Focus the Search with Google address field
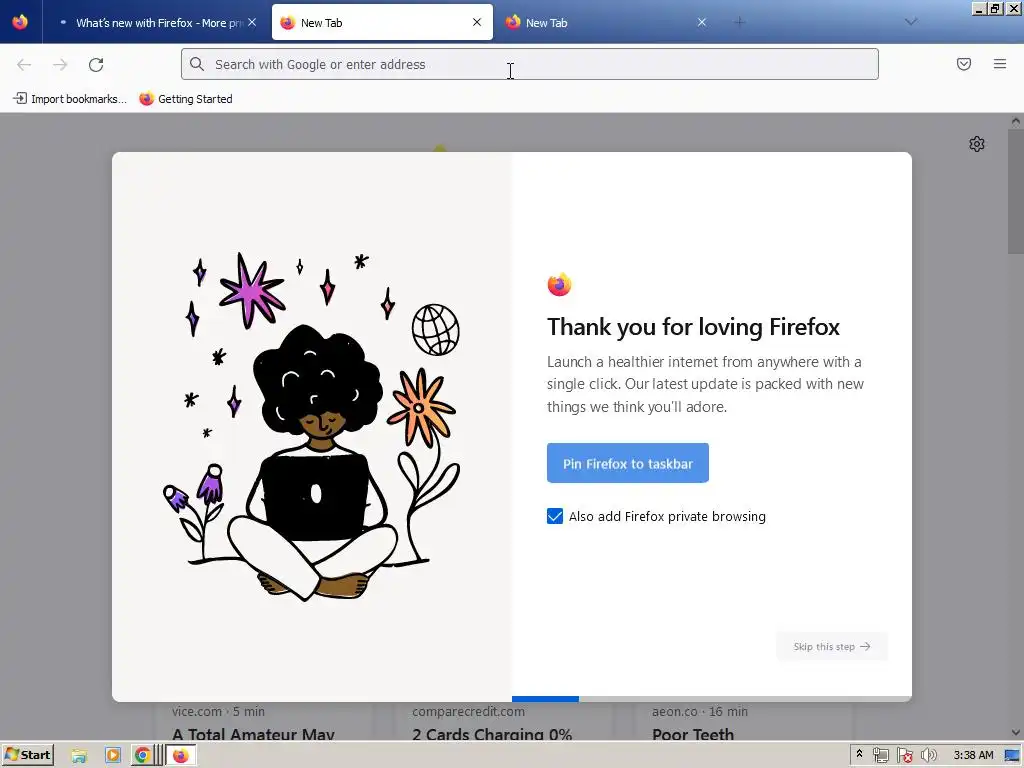The width and height of the screenshot is (1024, 768). point(530,64)
